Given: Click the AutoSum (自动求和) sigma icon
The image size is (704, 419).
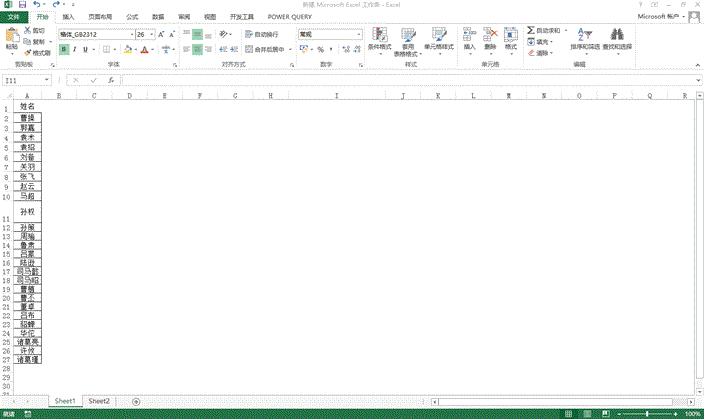Looking at the screenshot, I should click(x=530, y=31).
